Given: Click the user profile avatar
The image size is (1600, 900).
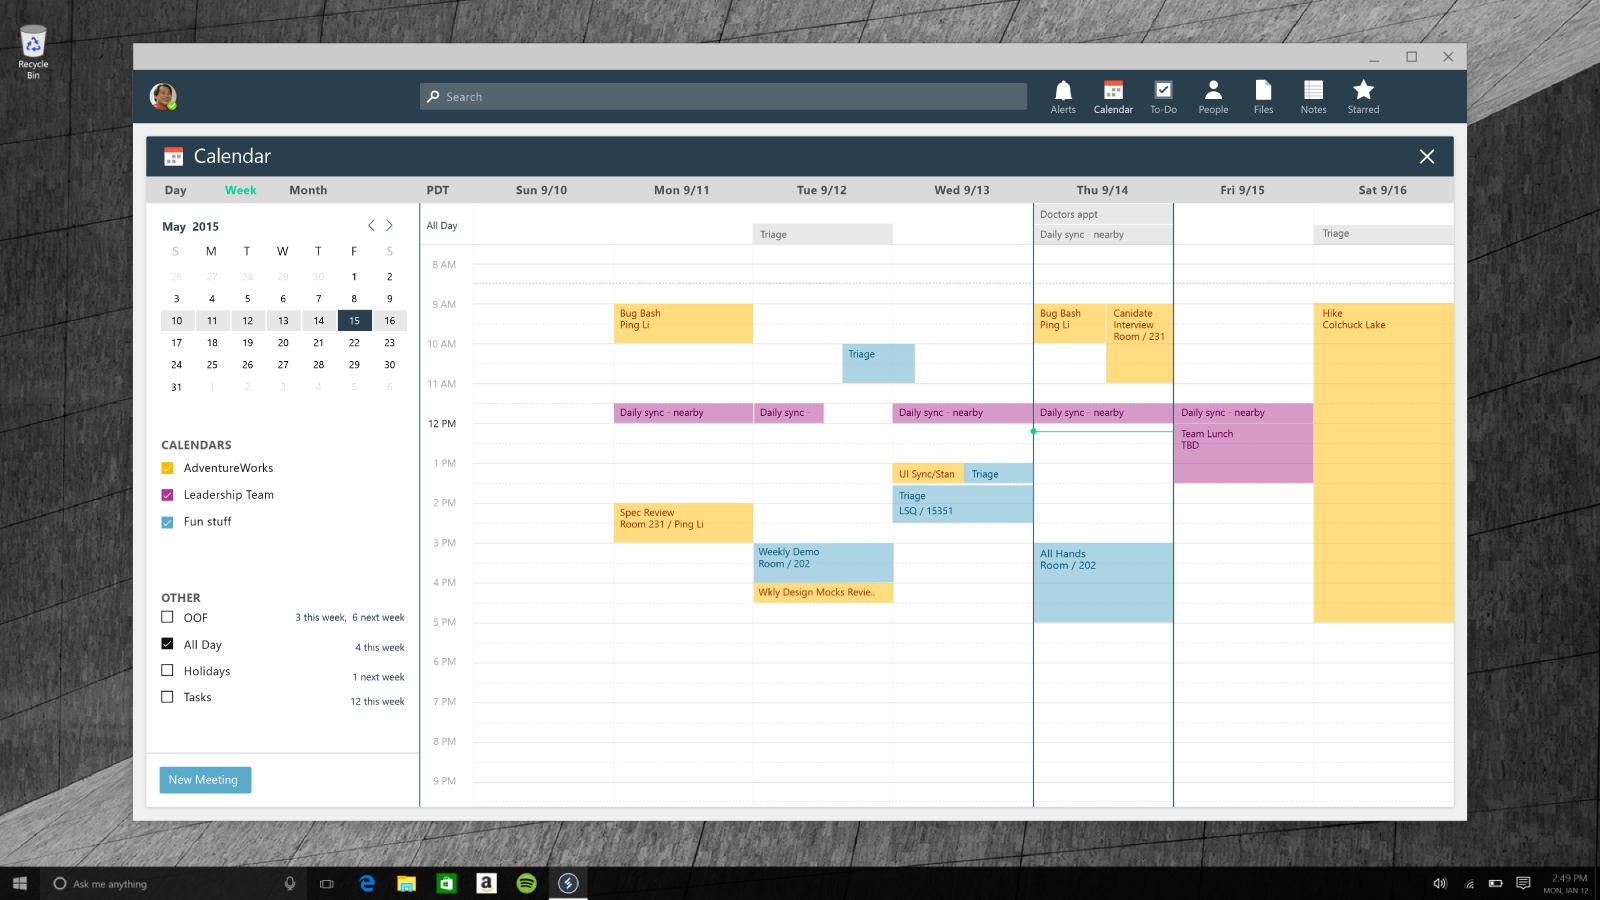Looking at the screenshot, I should pyautogui.click(x=163, y=96).
